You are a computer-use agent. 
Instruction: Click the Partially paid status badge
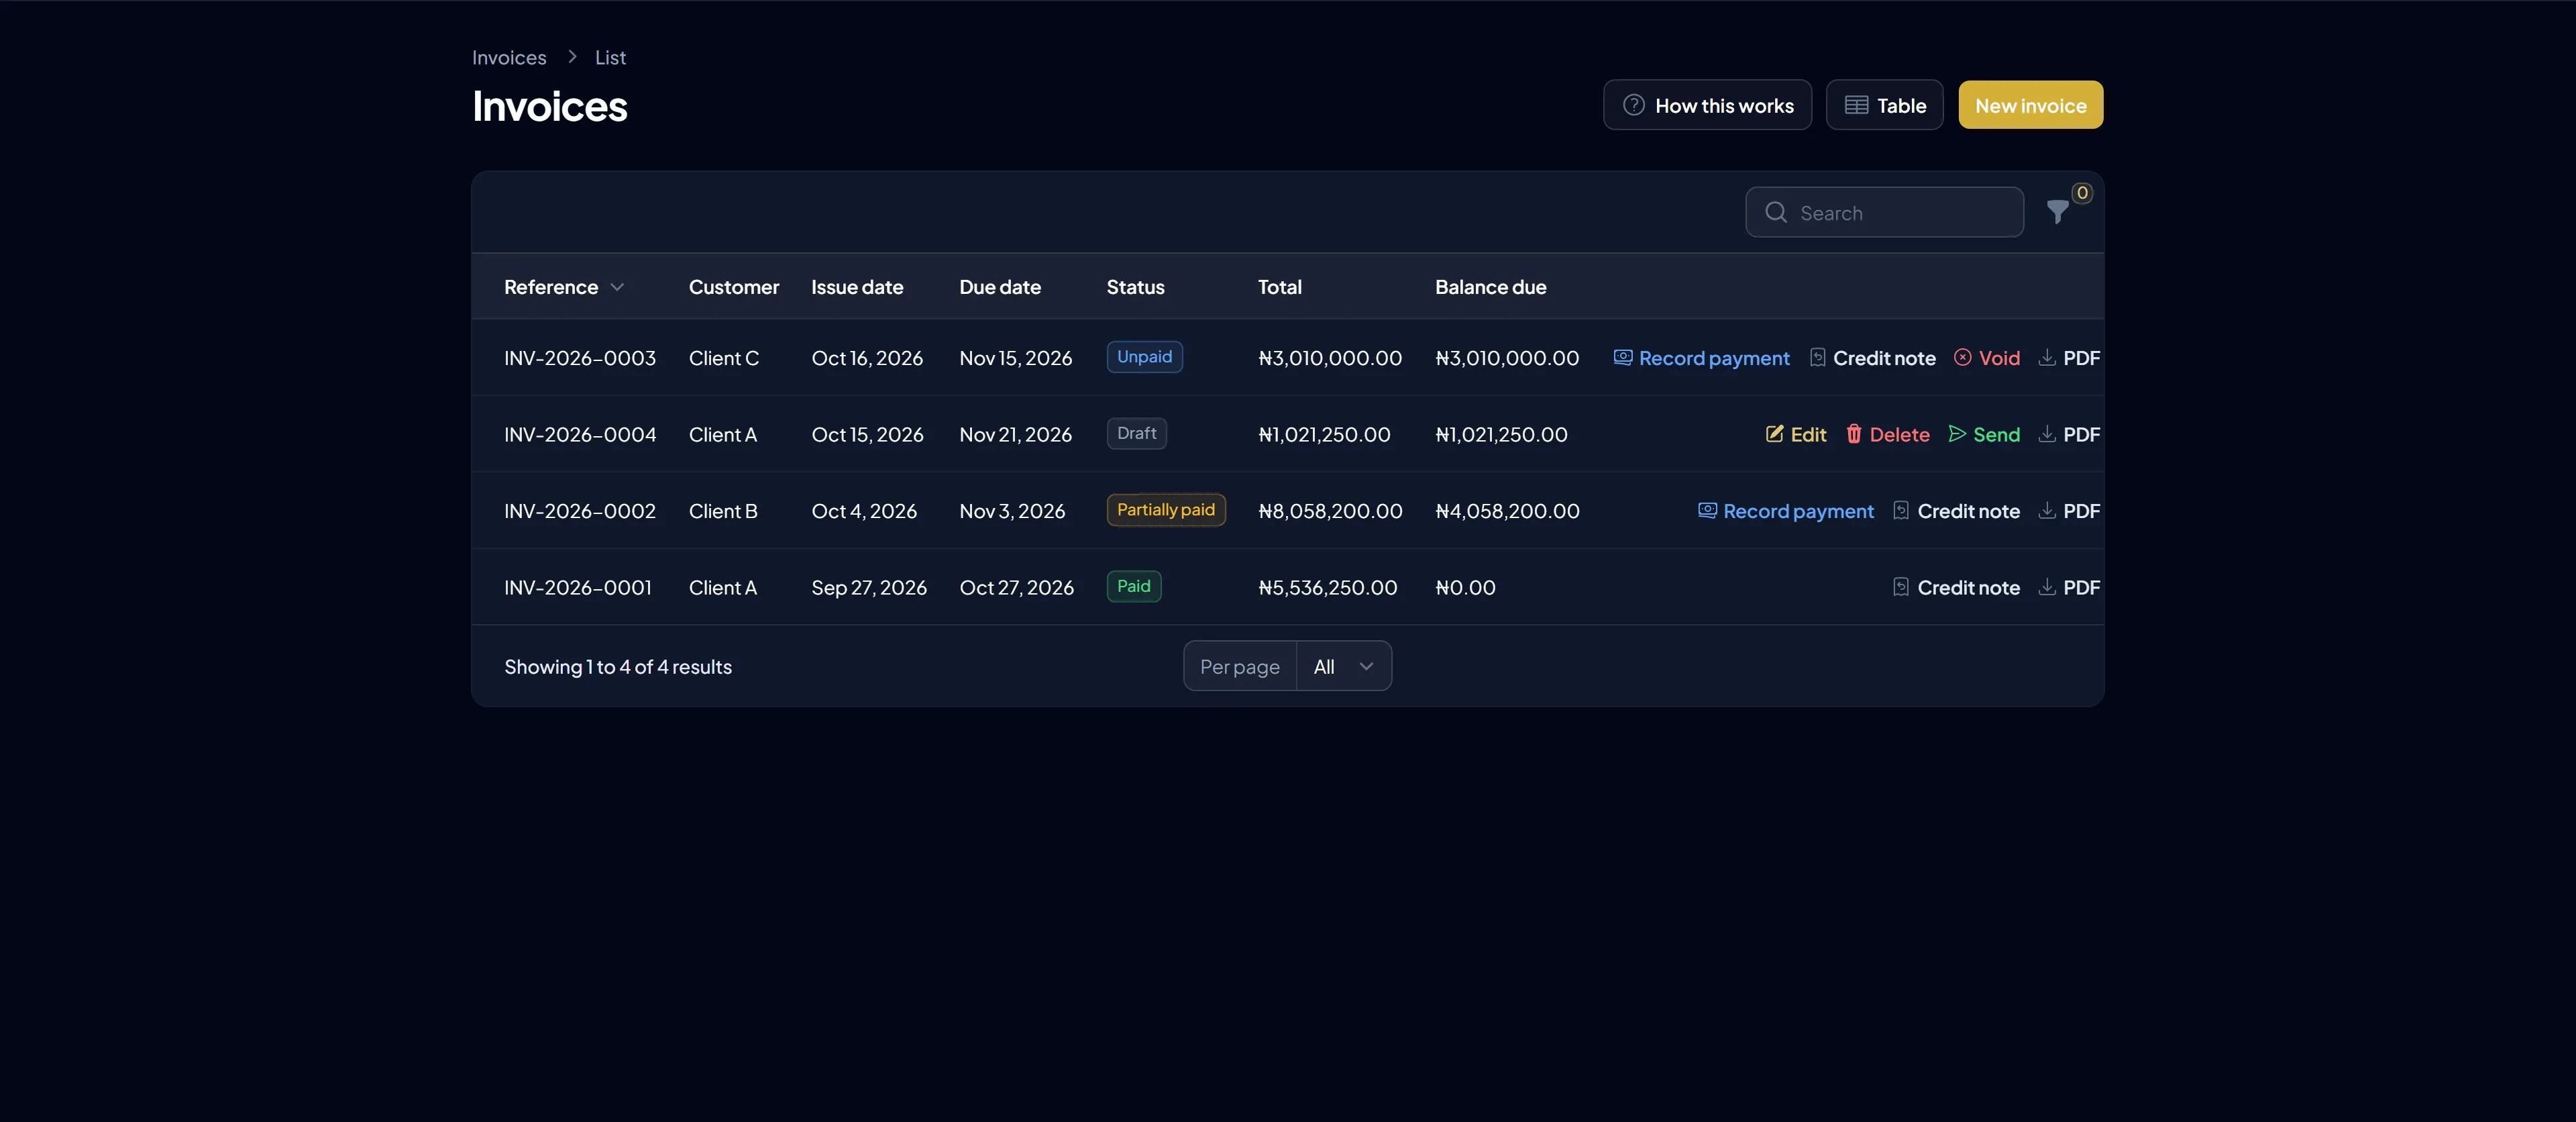[1165, 510]
